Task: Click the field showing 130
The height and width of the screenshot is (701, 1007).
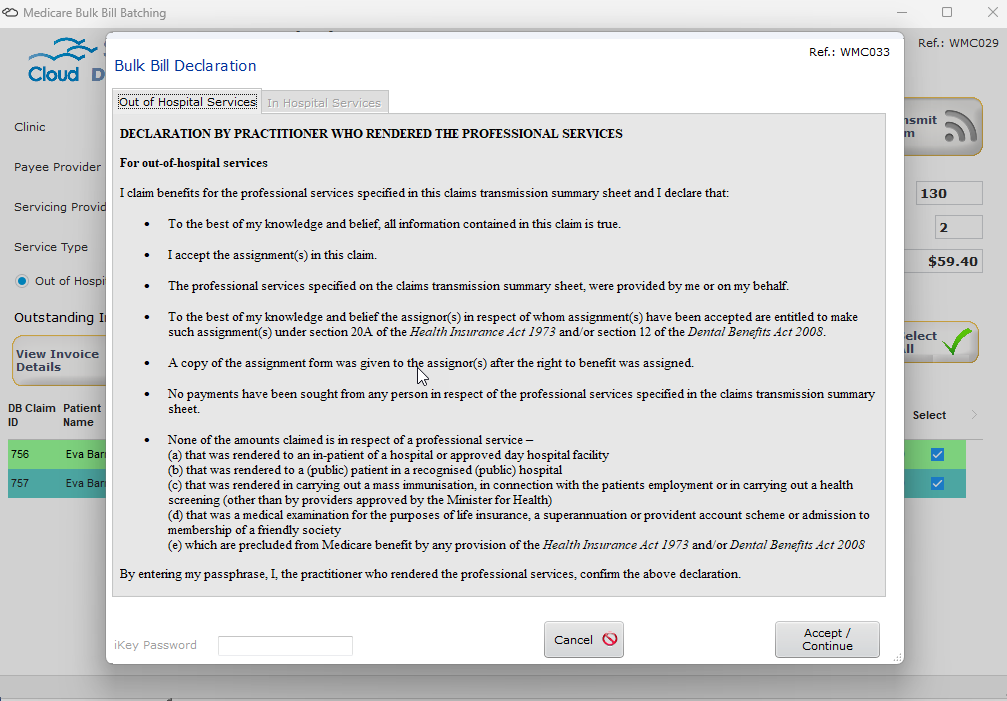Action: tap(949, 193)
